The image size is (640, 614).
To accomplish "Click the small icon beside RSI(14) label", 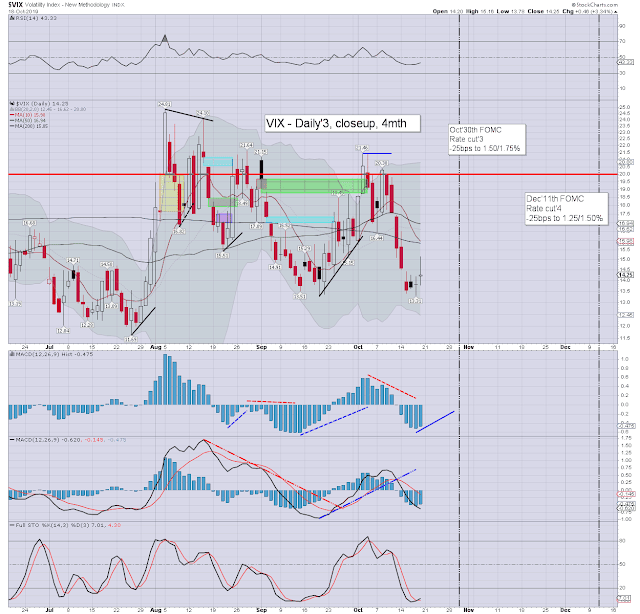I will coord(12,18).
